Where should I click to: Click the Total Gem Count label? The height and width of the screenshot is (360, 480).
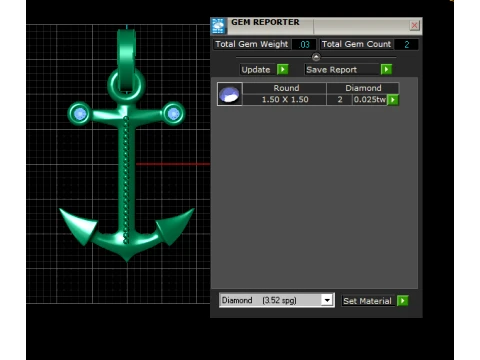pyautogui.click(x=356, y=44)
